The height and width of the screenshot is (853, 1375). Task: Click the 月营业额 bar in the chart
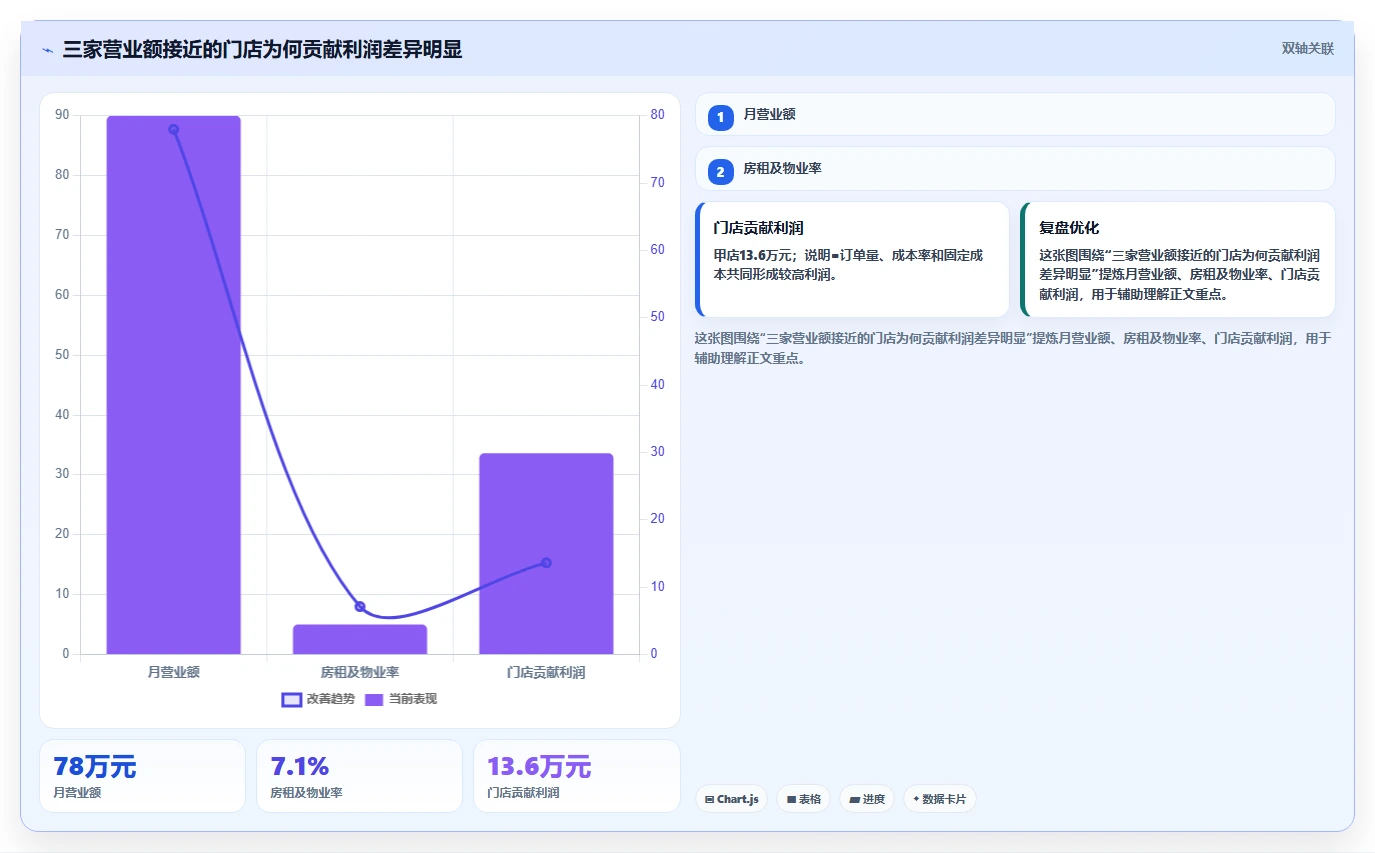pos(173,385)
